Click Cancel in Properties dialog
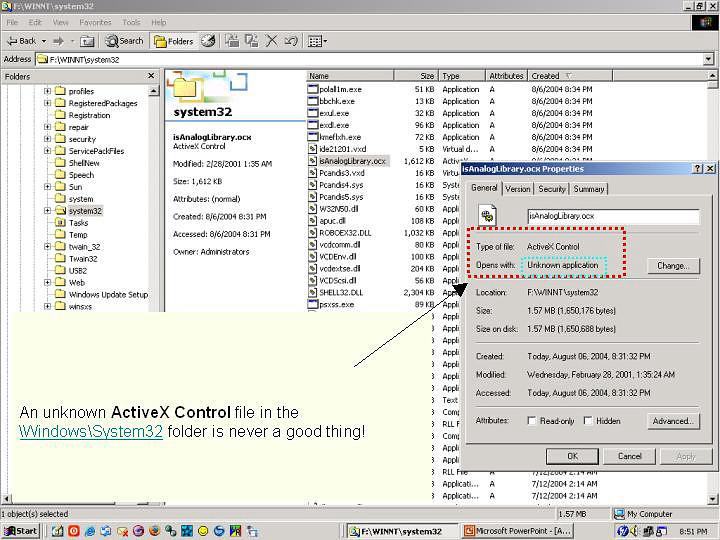The width and height of the screenshot is (720, 540). [629, 456]
